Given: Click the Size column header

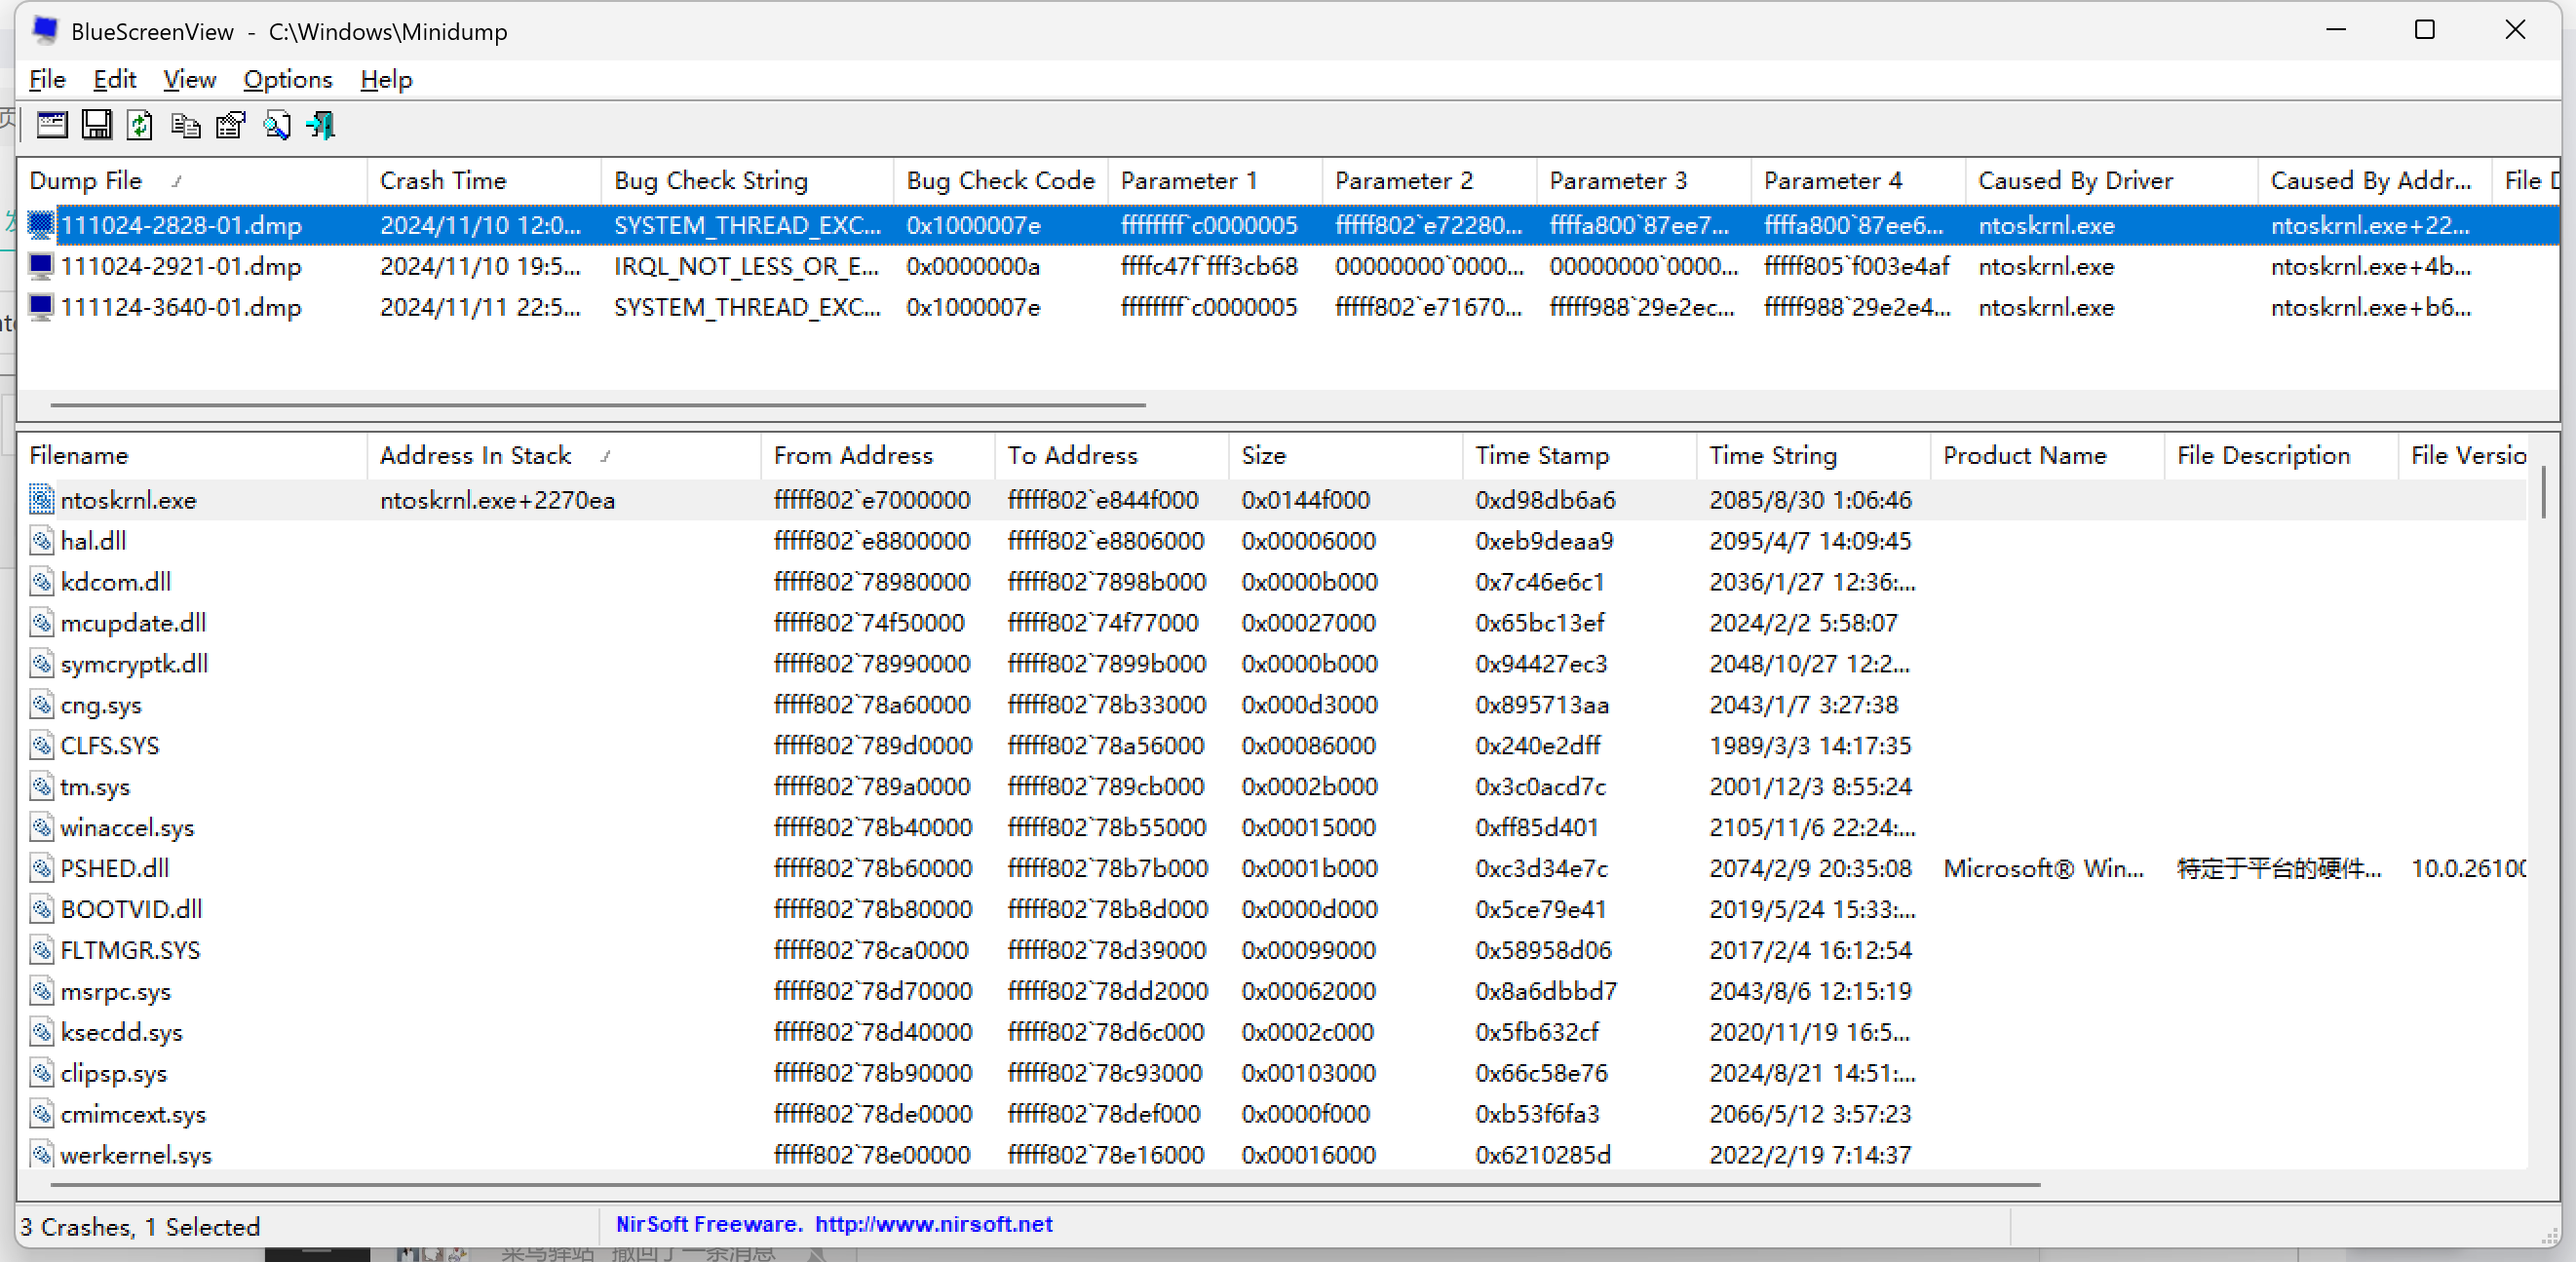Looking at the screenshot, I should pos(1346,456).
